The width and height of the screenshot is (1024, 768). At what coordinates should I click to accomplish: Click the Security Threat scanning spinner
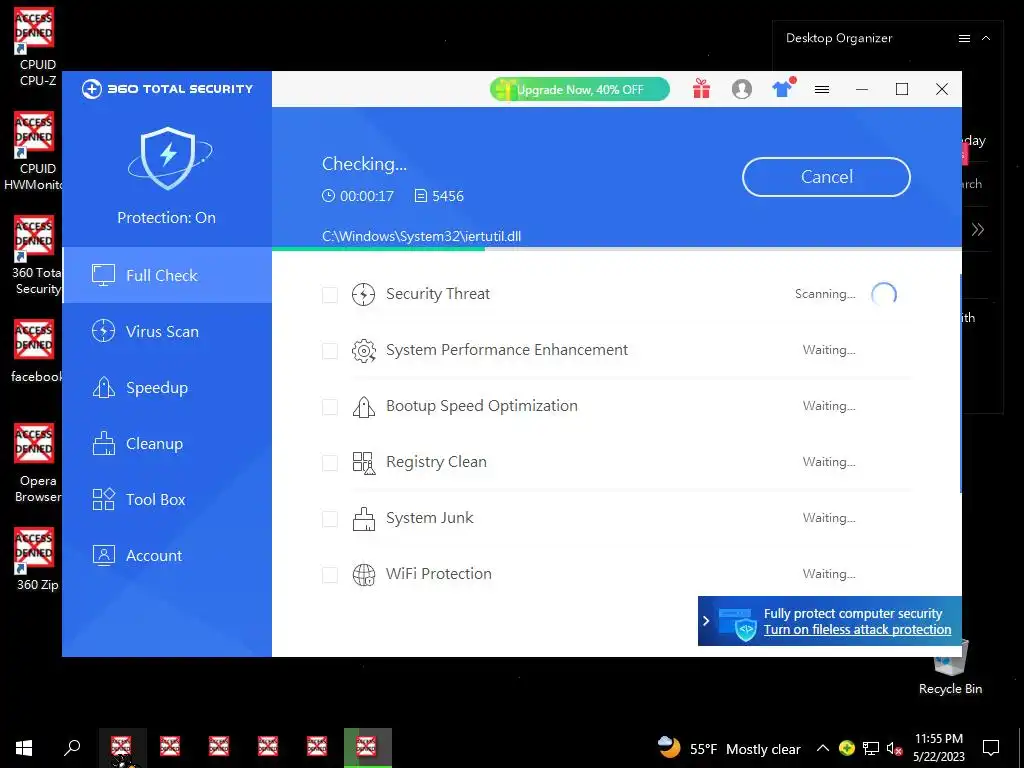pyautogui.click(x=884, y=295)
